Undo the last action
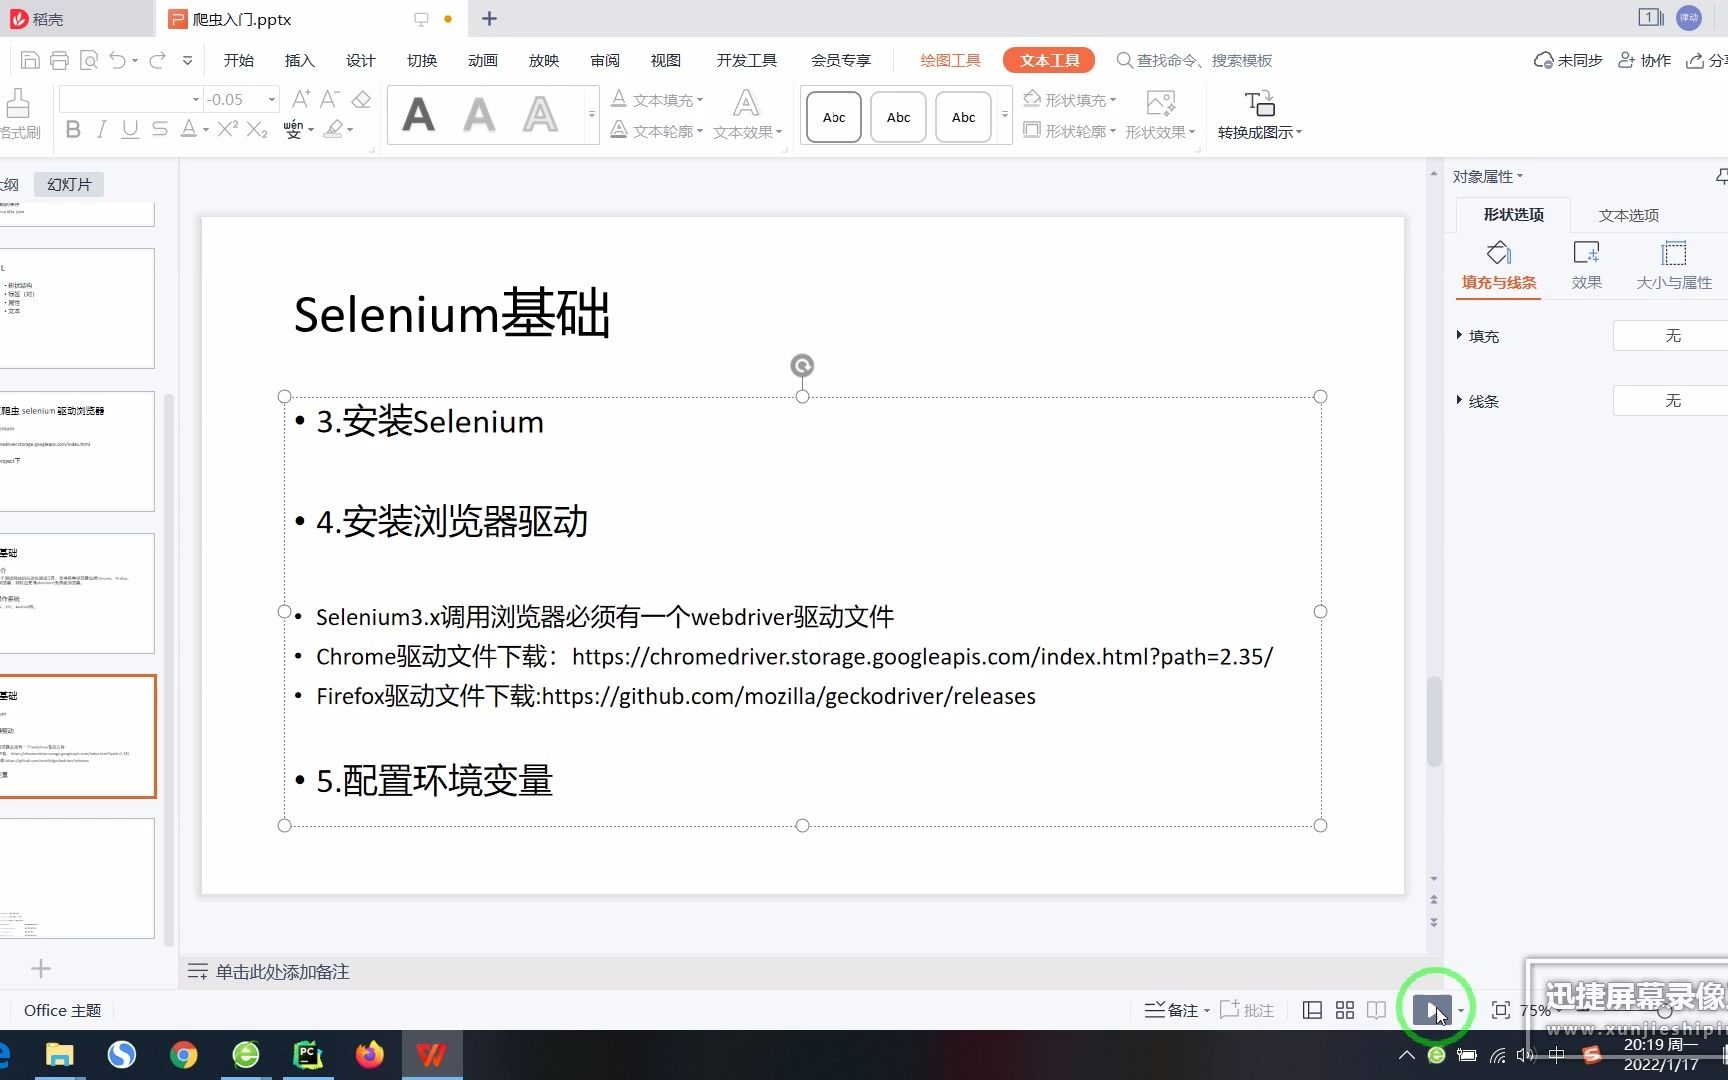This screenshot has height=1080, width=1728. coord(118,60)
